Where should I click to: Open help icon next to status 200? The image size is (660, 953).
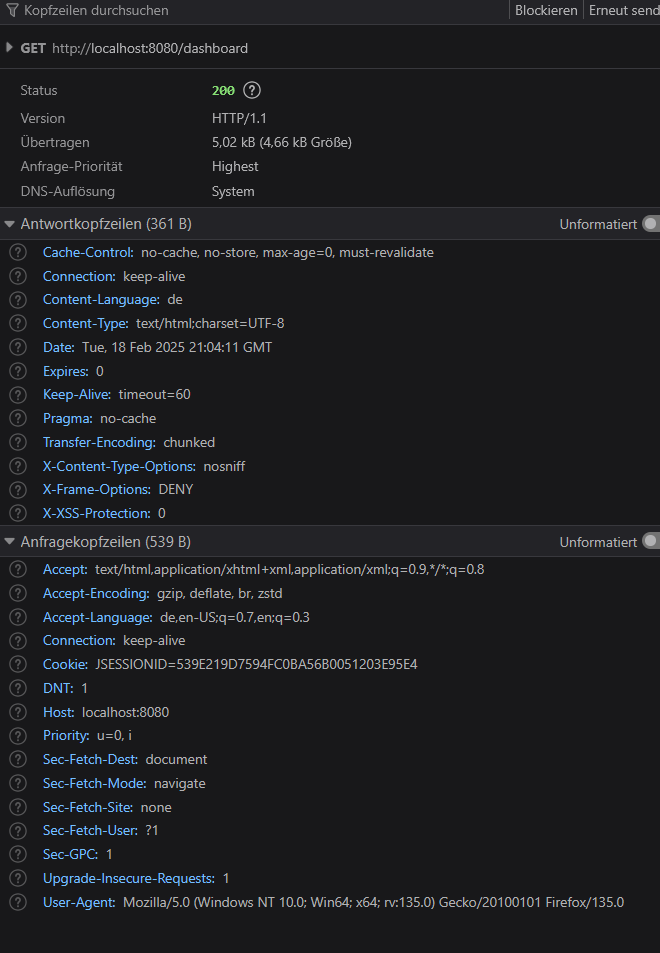point(252,91)
